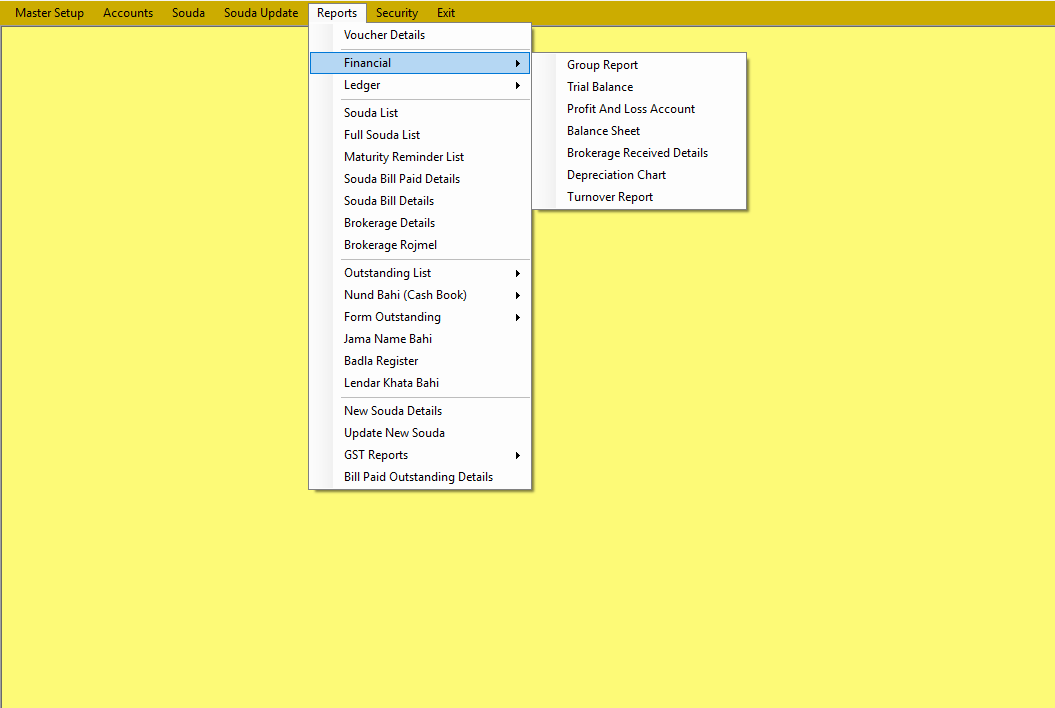Expand the Ledger submenu
The width and height of the screenshot is (1055, 708).
click(x=420, y=85)
